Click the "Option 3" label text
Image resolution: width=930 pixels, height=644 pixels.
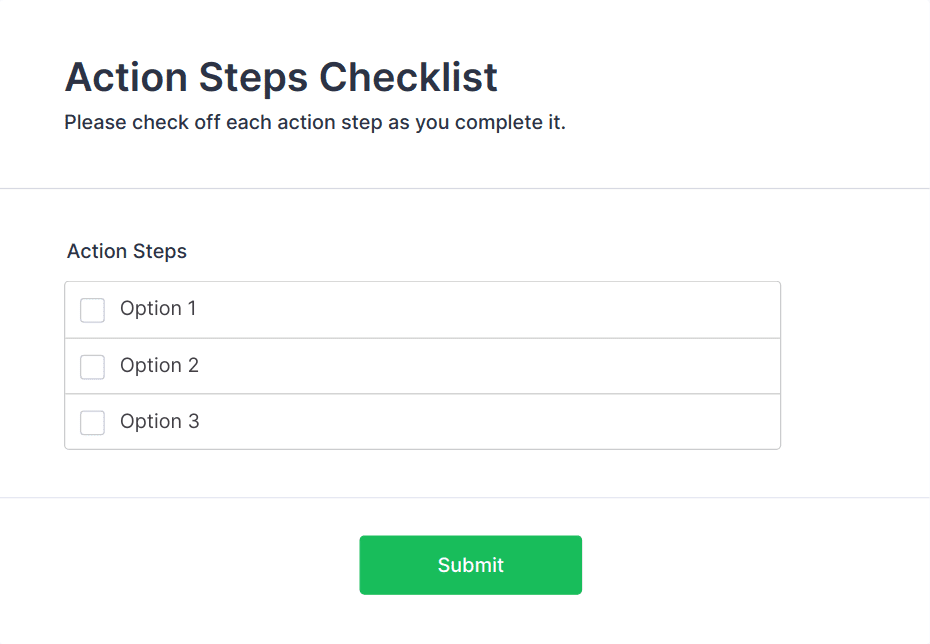tap(159, 421)
